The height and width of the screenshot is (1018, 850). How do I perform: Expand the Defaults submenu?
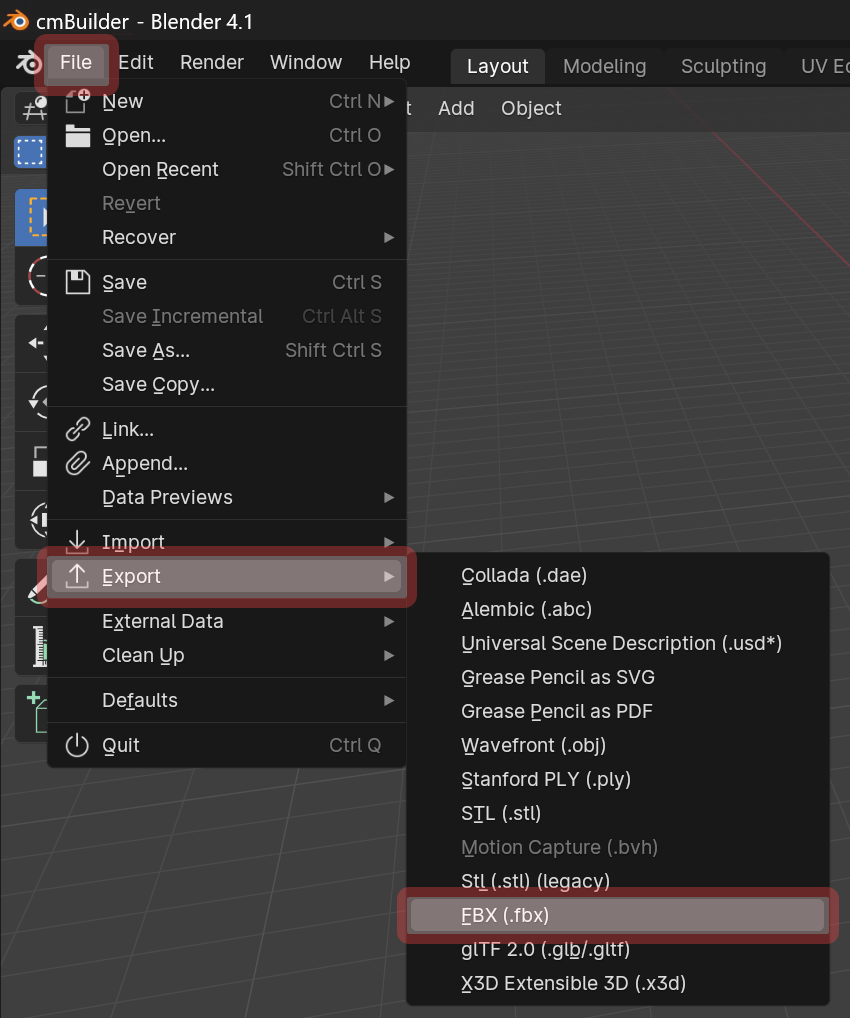[229, 701]
